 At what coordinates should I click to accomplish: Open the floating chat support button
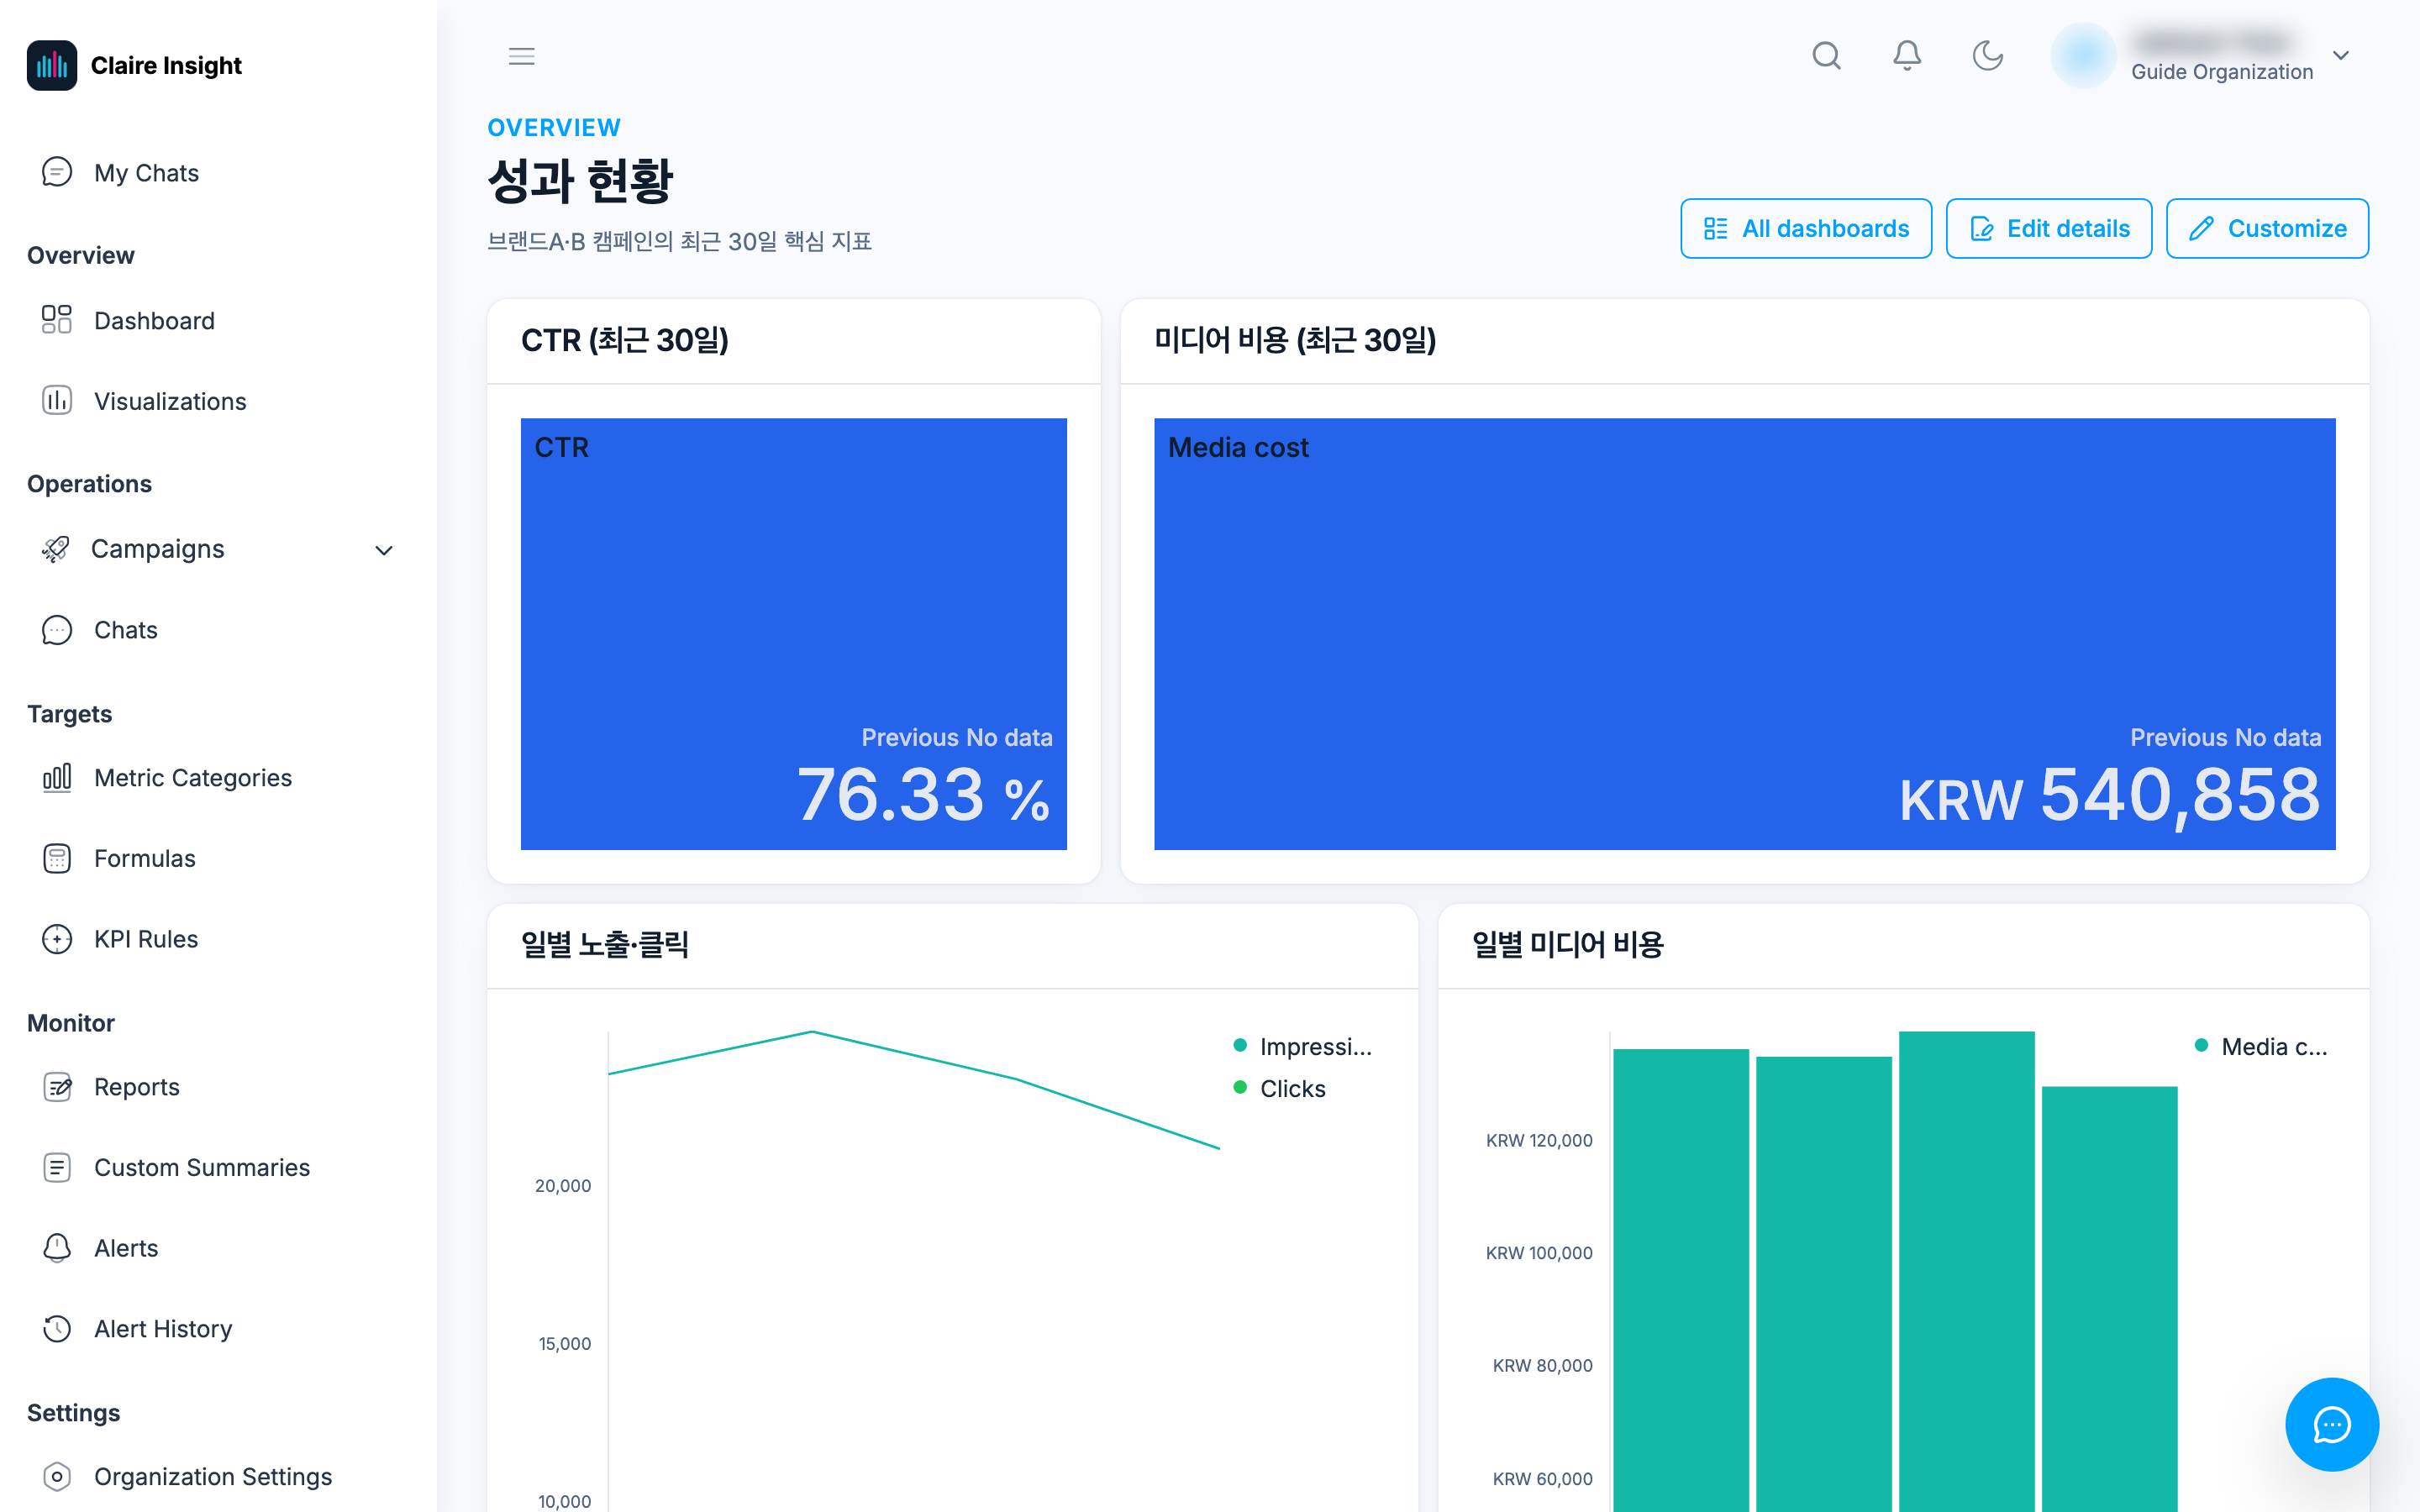(2332, 1424)
